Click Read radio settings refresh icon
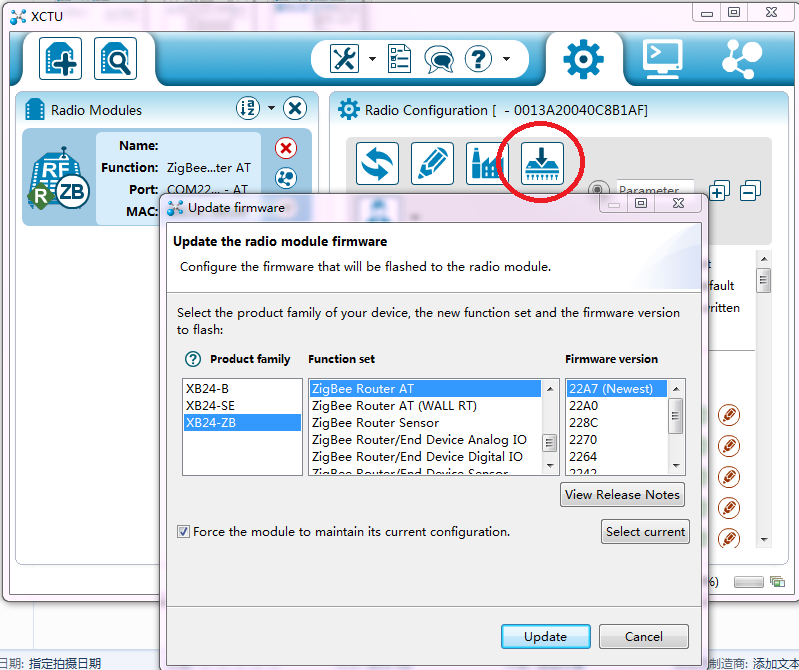 [x=377, y=164]
